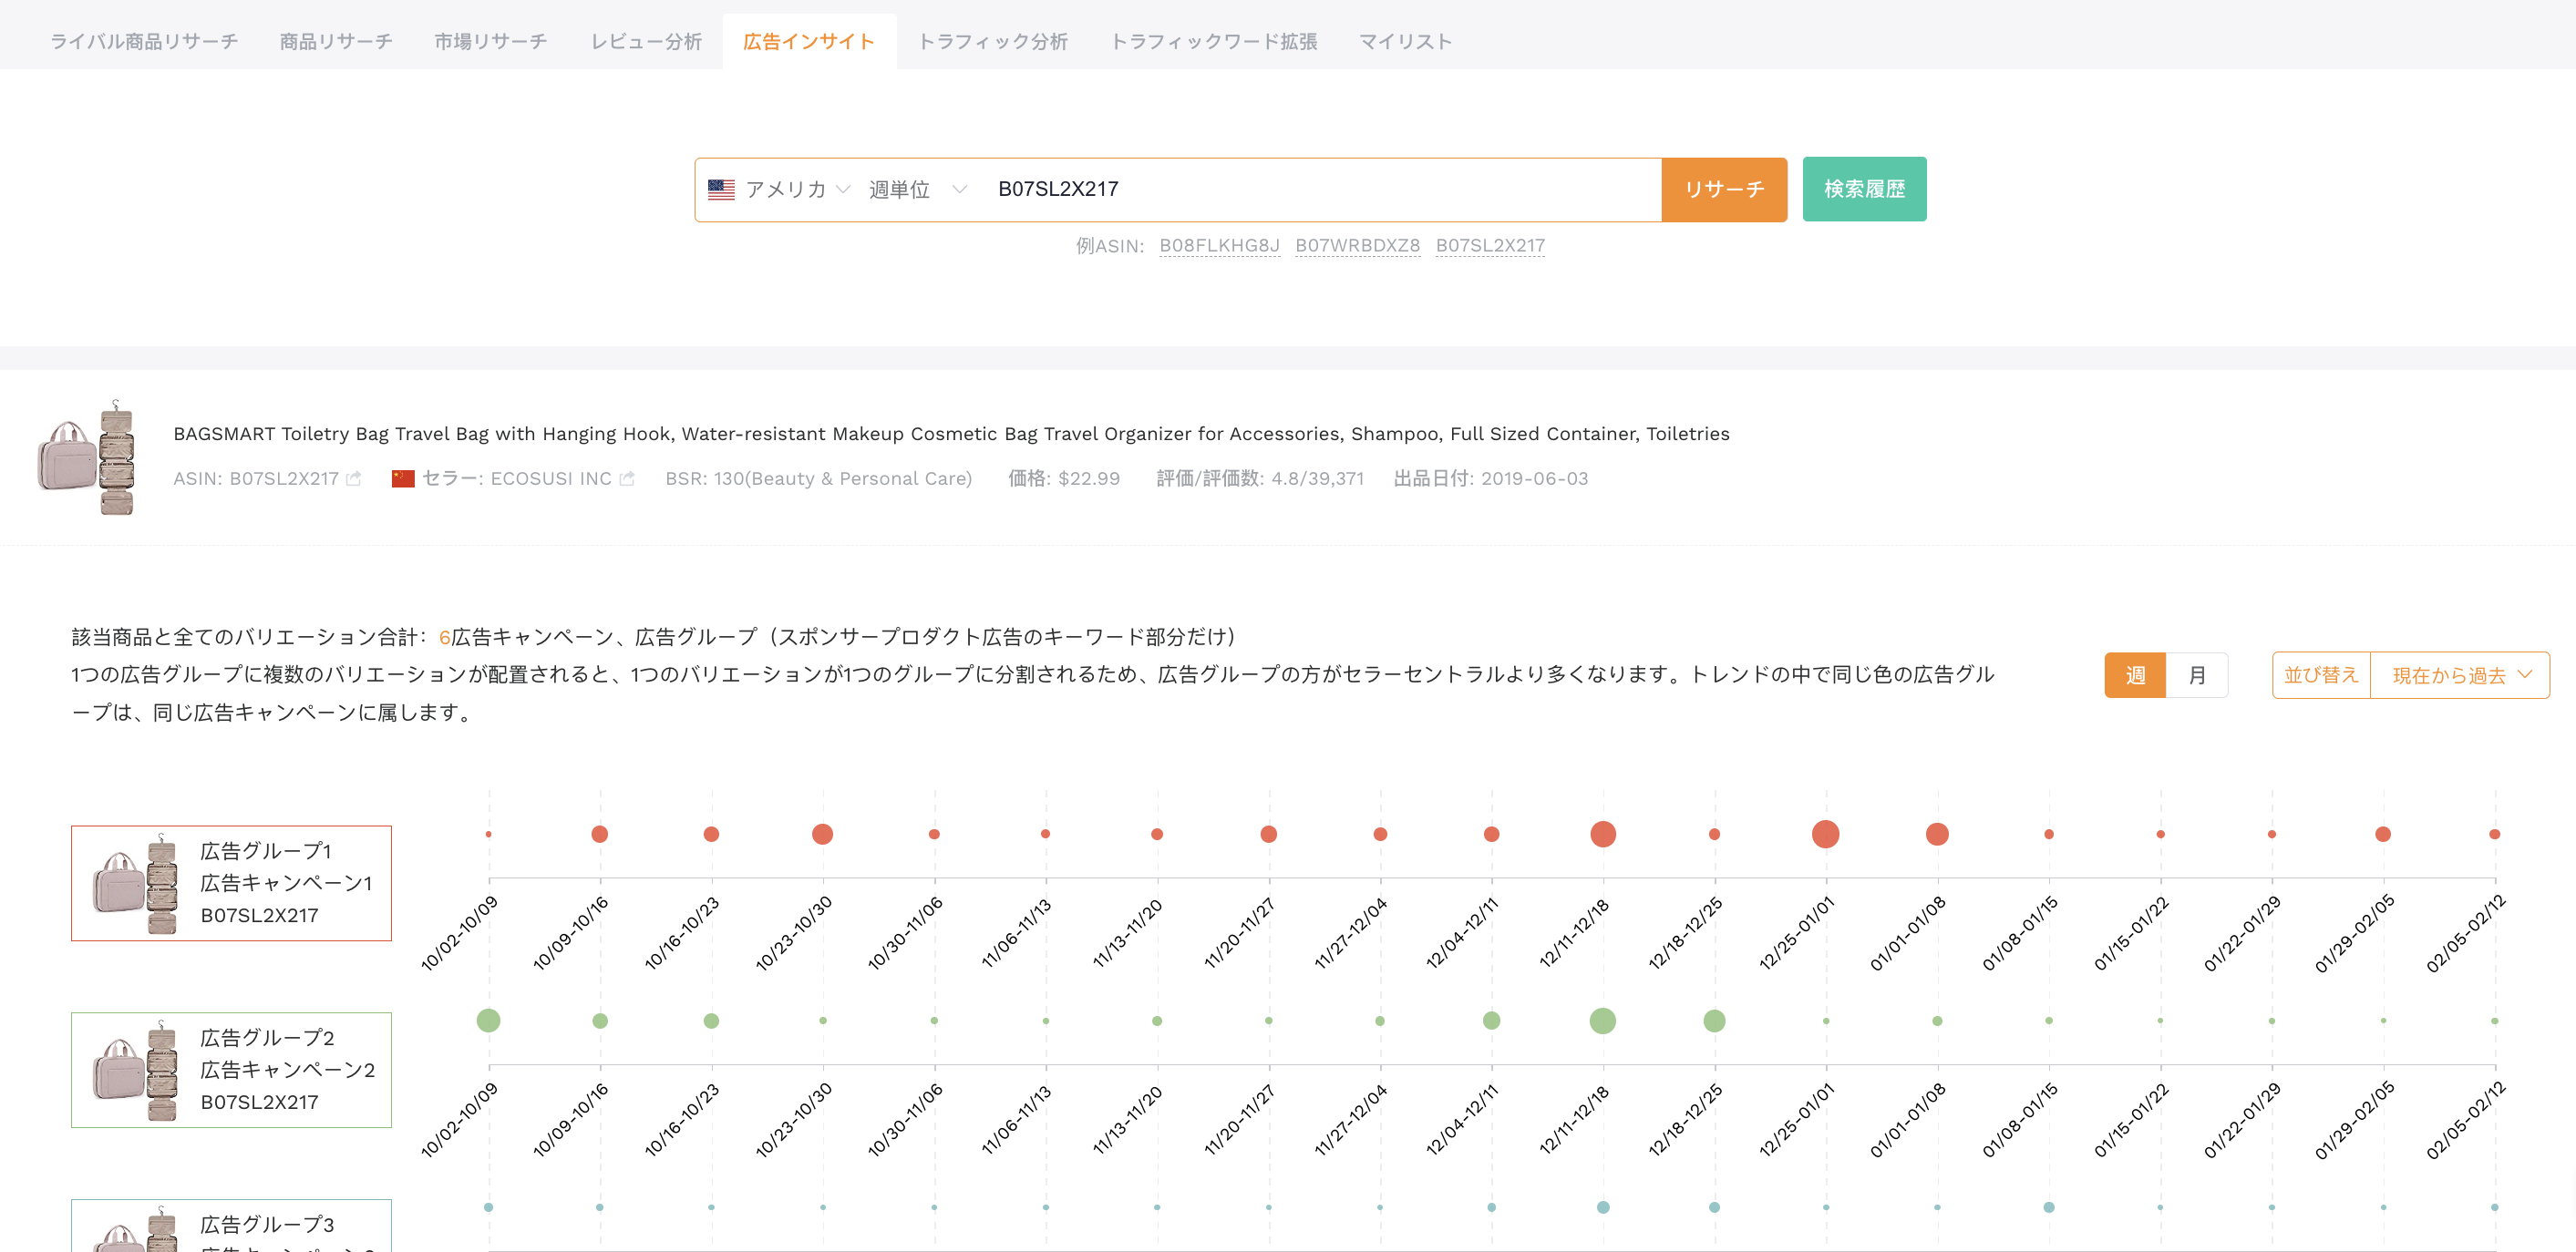Viewport: 2576px width, 1252px height.
Task: Open external link icon beside ECOSUSI INC
Action: pos(627,479)
